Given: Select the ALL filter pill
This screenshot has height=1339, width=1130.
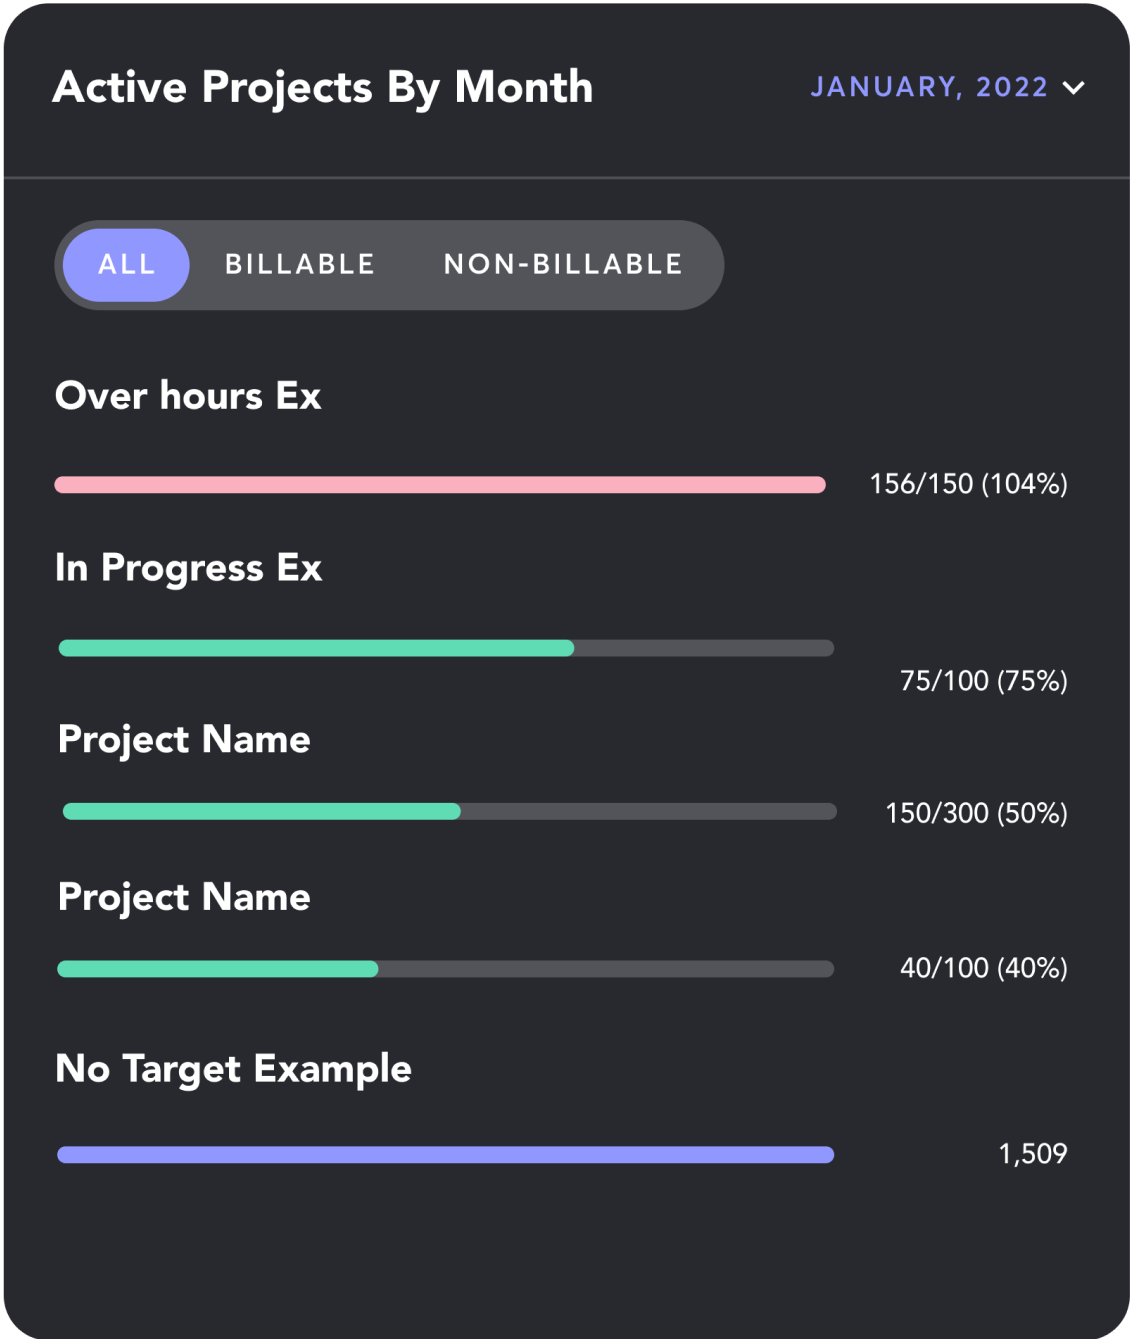Looking at the screenshot, I should (x=127, y=265).
